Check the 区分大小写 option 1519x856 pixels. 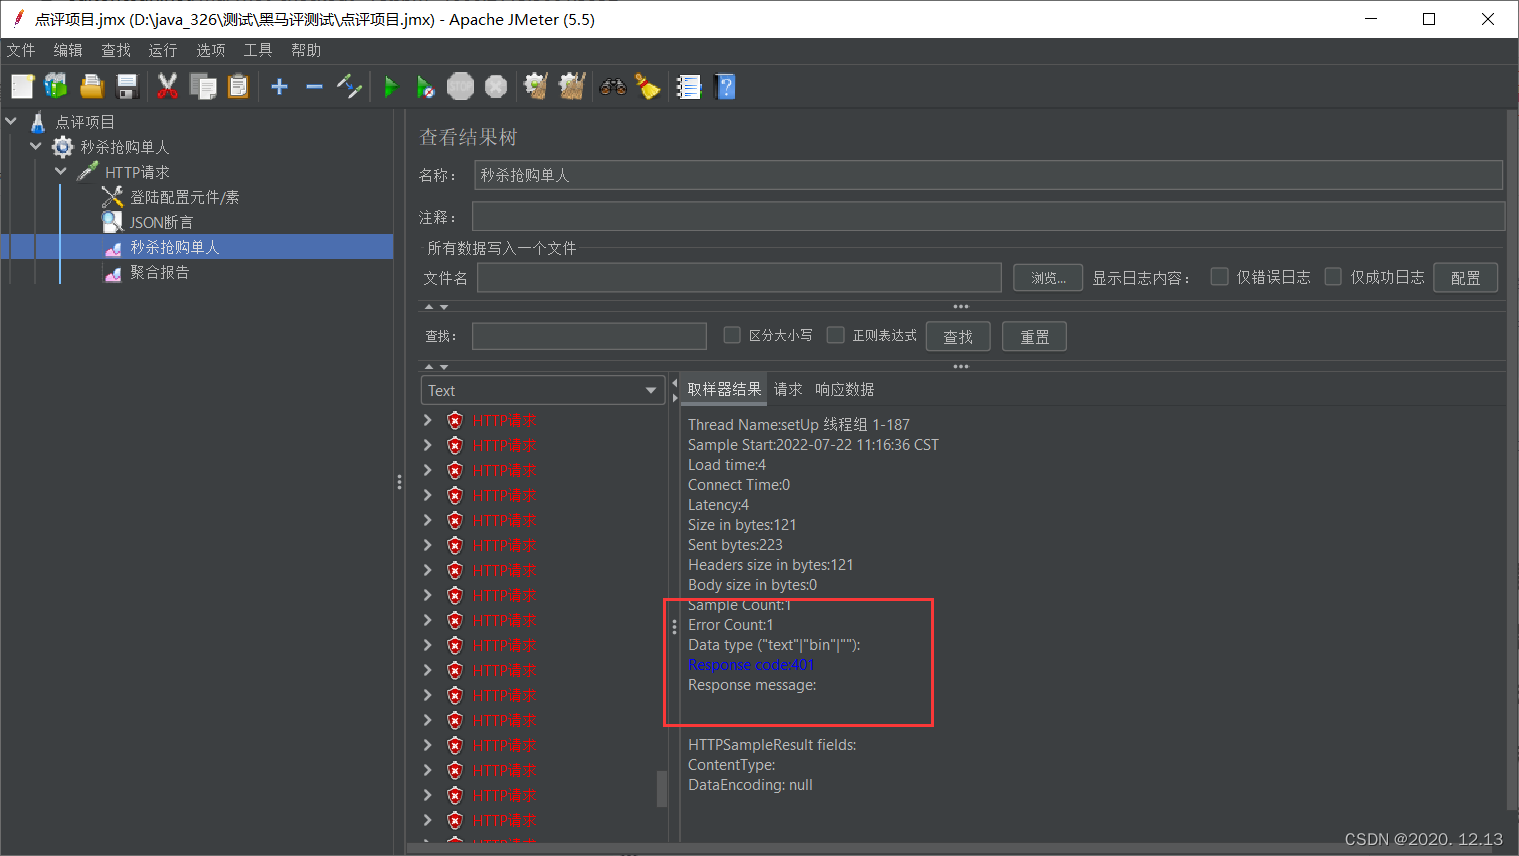(732, 335)
